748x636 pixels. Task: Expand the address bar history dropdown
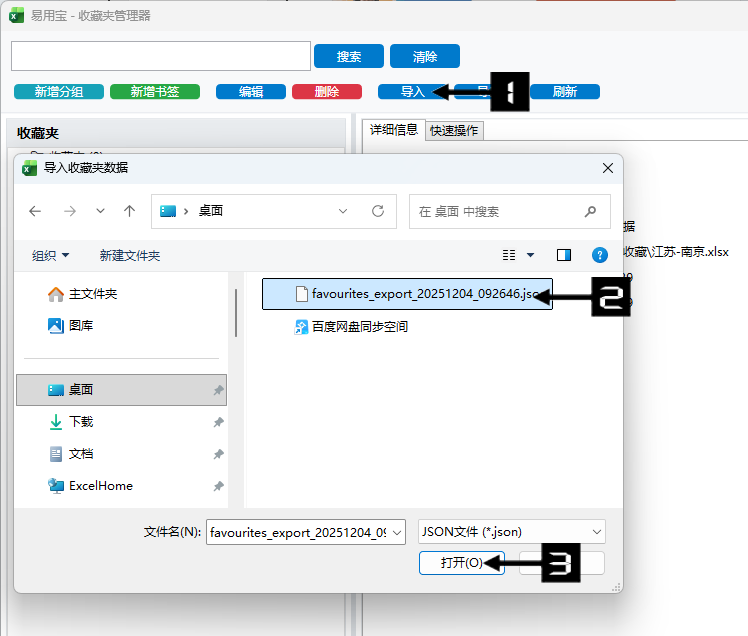tap(343, 211)
